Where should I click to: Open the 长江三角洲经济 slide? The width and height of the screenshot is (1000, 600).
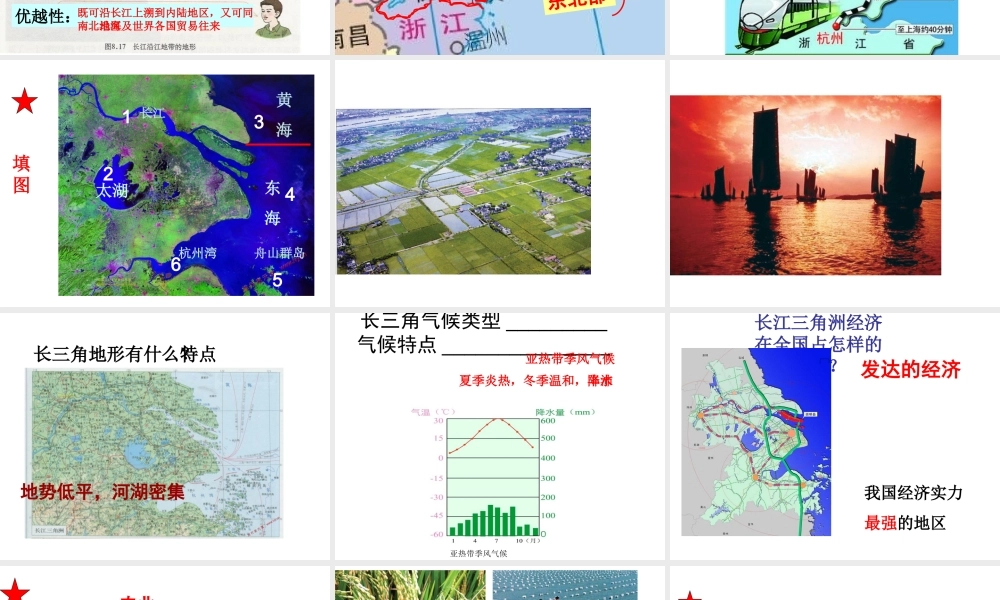[835, 436]
